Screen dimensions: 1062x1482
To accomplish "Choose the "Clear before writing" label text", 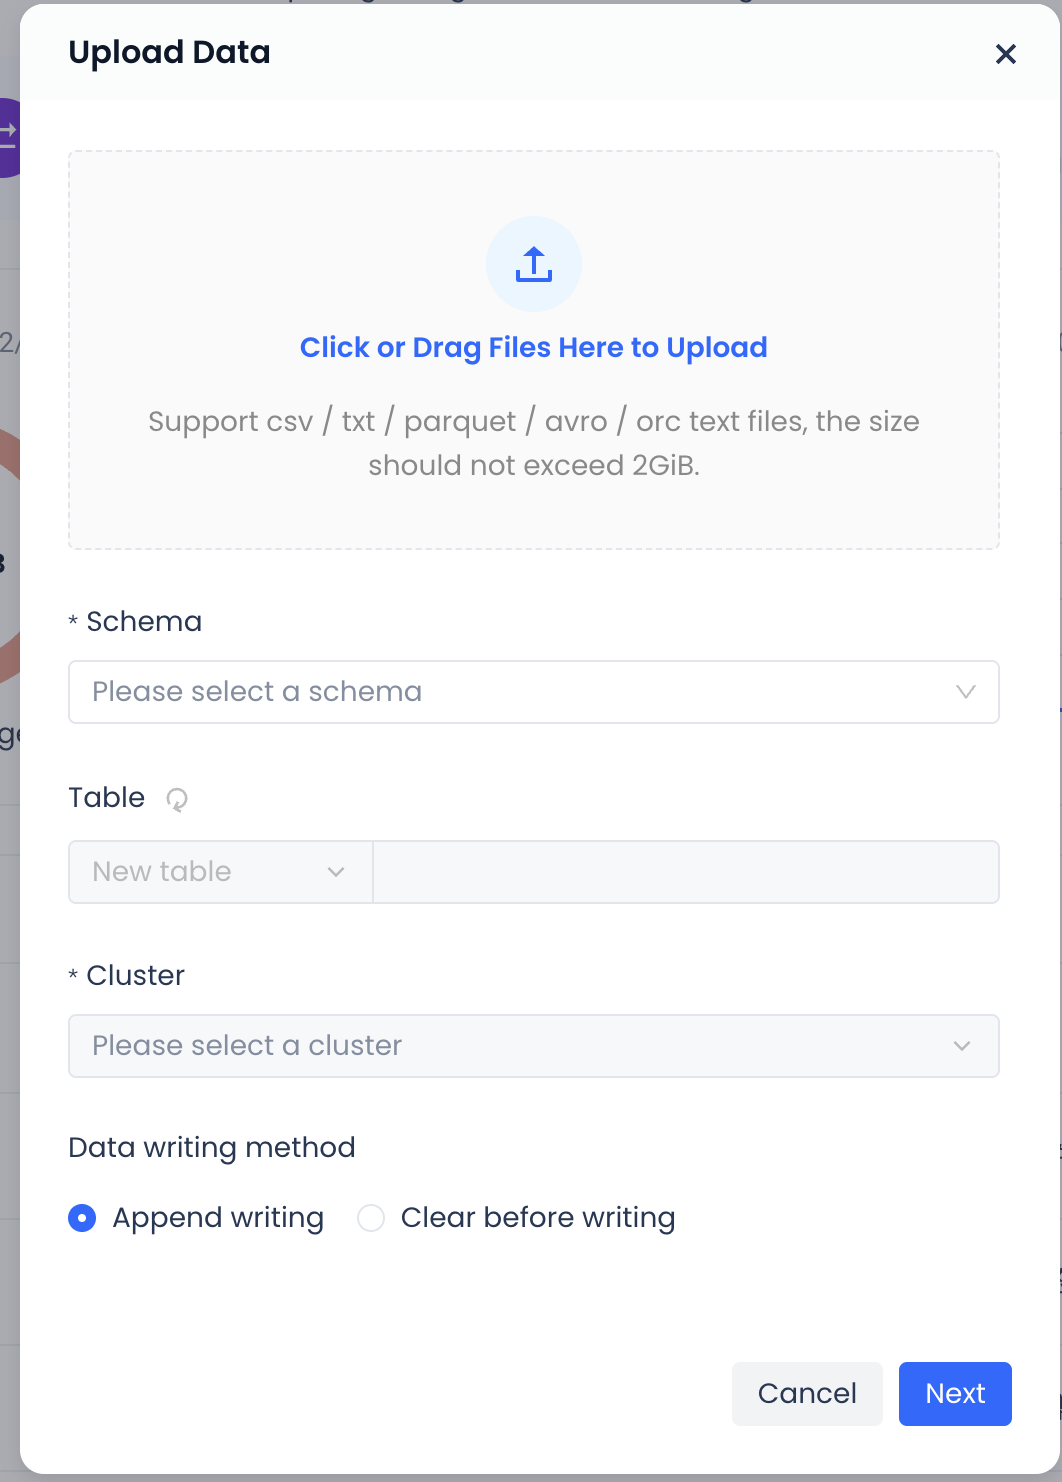I will [x=538, y=1218].
